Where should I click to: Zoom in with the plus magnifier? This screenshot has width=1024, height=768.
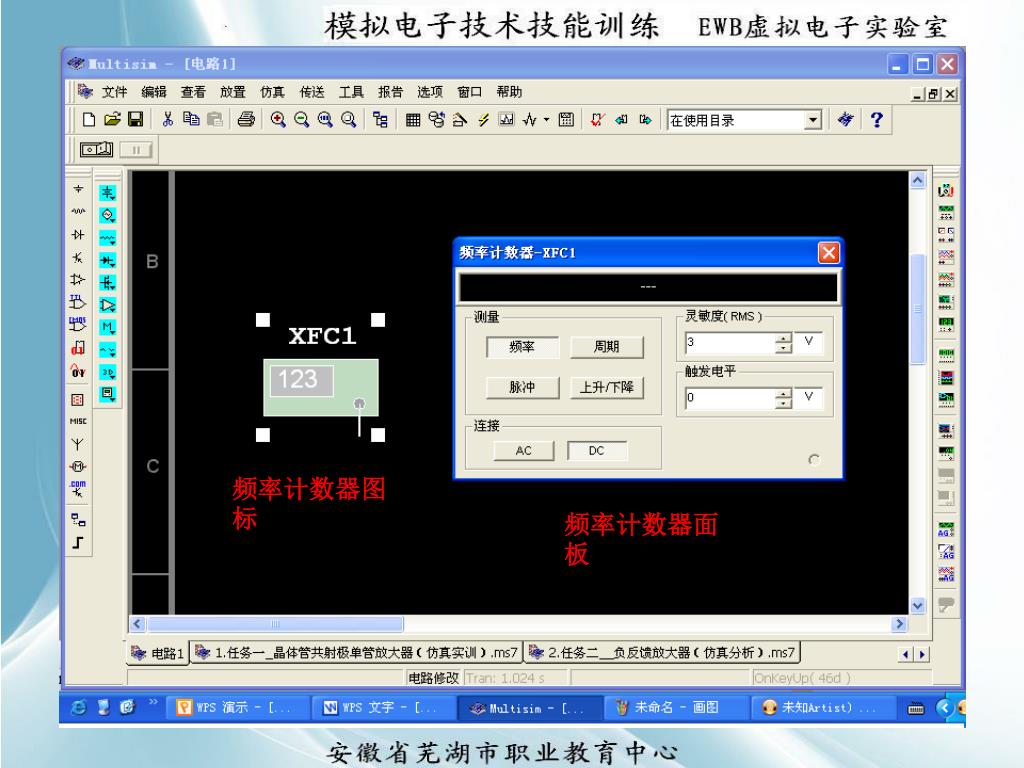[x=278, y=120]
